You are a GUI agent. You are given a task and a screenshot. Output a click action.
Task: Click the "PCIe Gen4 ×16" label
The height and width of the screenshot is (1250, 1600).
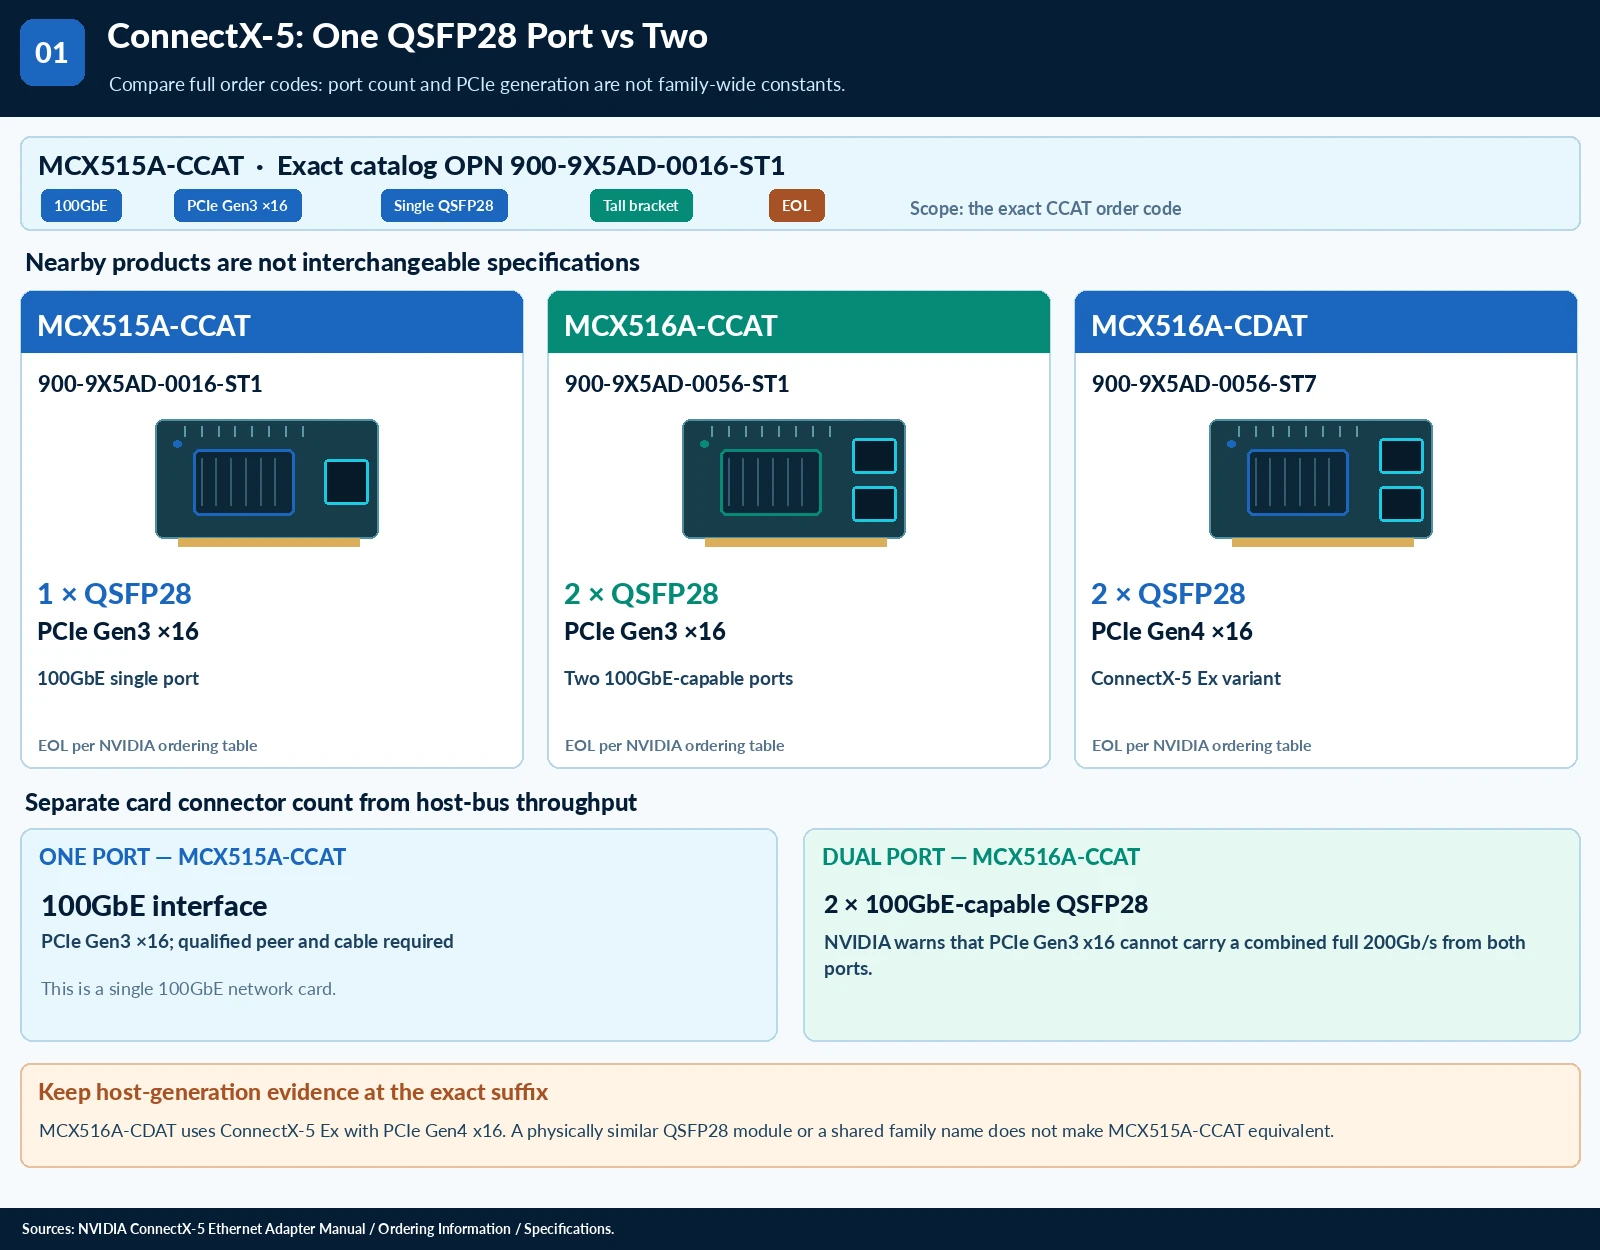1172,631
